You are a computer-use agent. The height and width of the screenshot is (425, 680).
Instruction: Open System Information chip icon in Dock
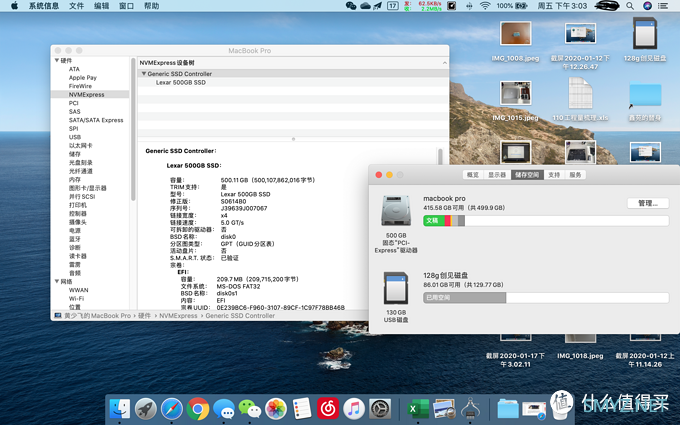point(470,409)
